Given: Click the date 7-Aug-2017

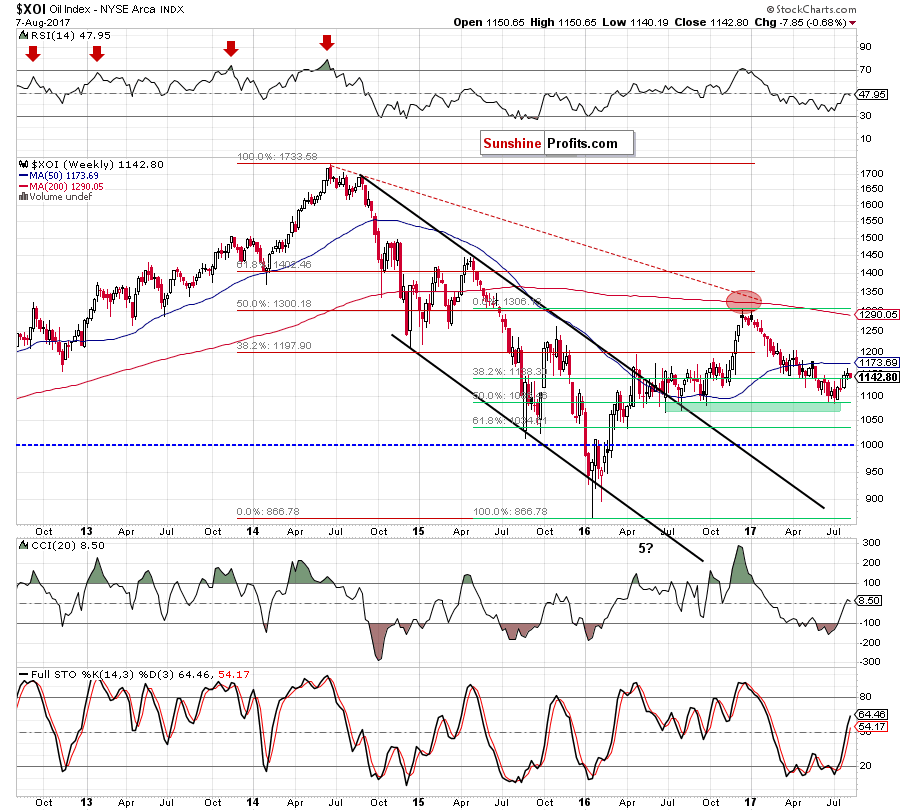Looking at the screenshot, I should (43, 22).
